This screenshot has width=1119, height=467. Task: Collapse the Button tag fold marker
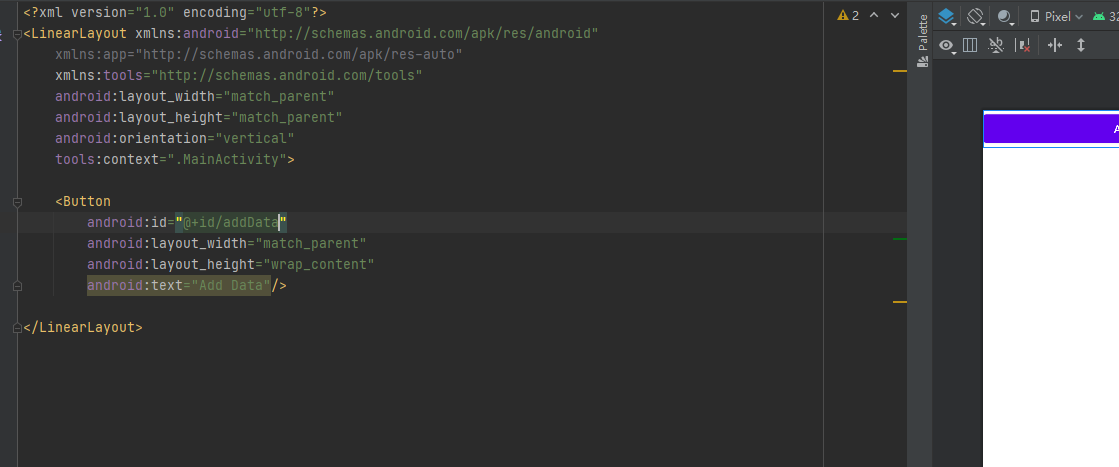tap(17, 202)
